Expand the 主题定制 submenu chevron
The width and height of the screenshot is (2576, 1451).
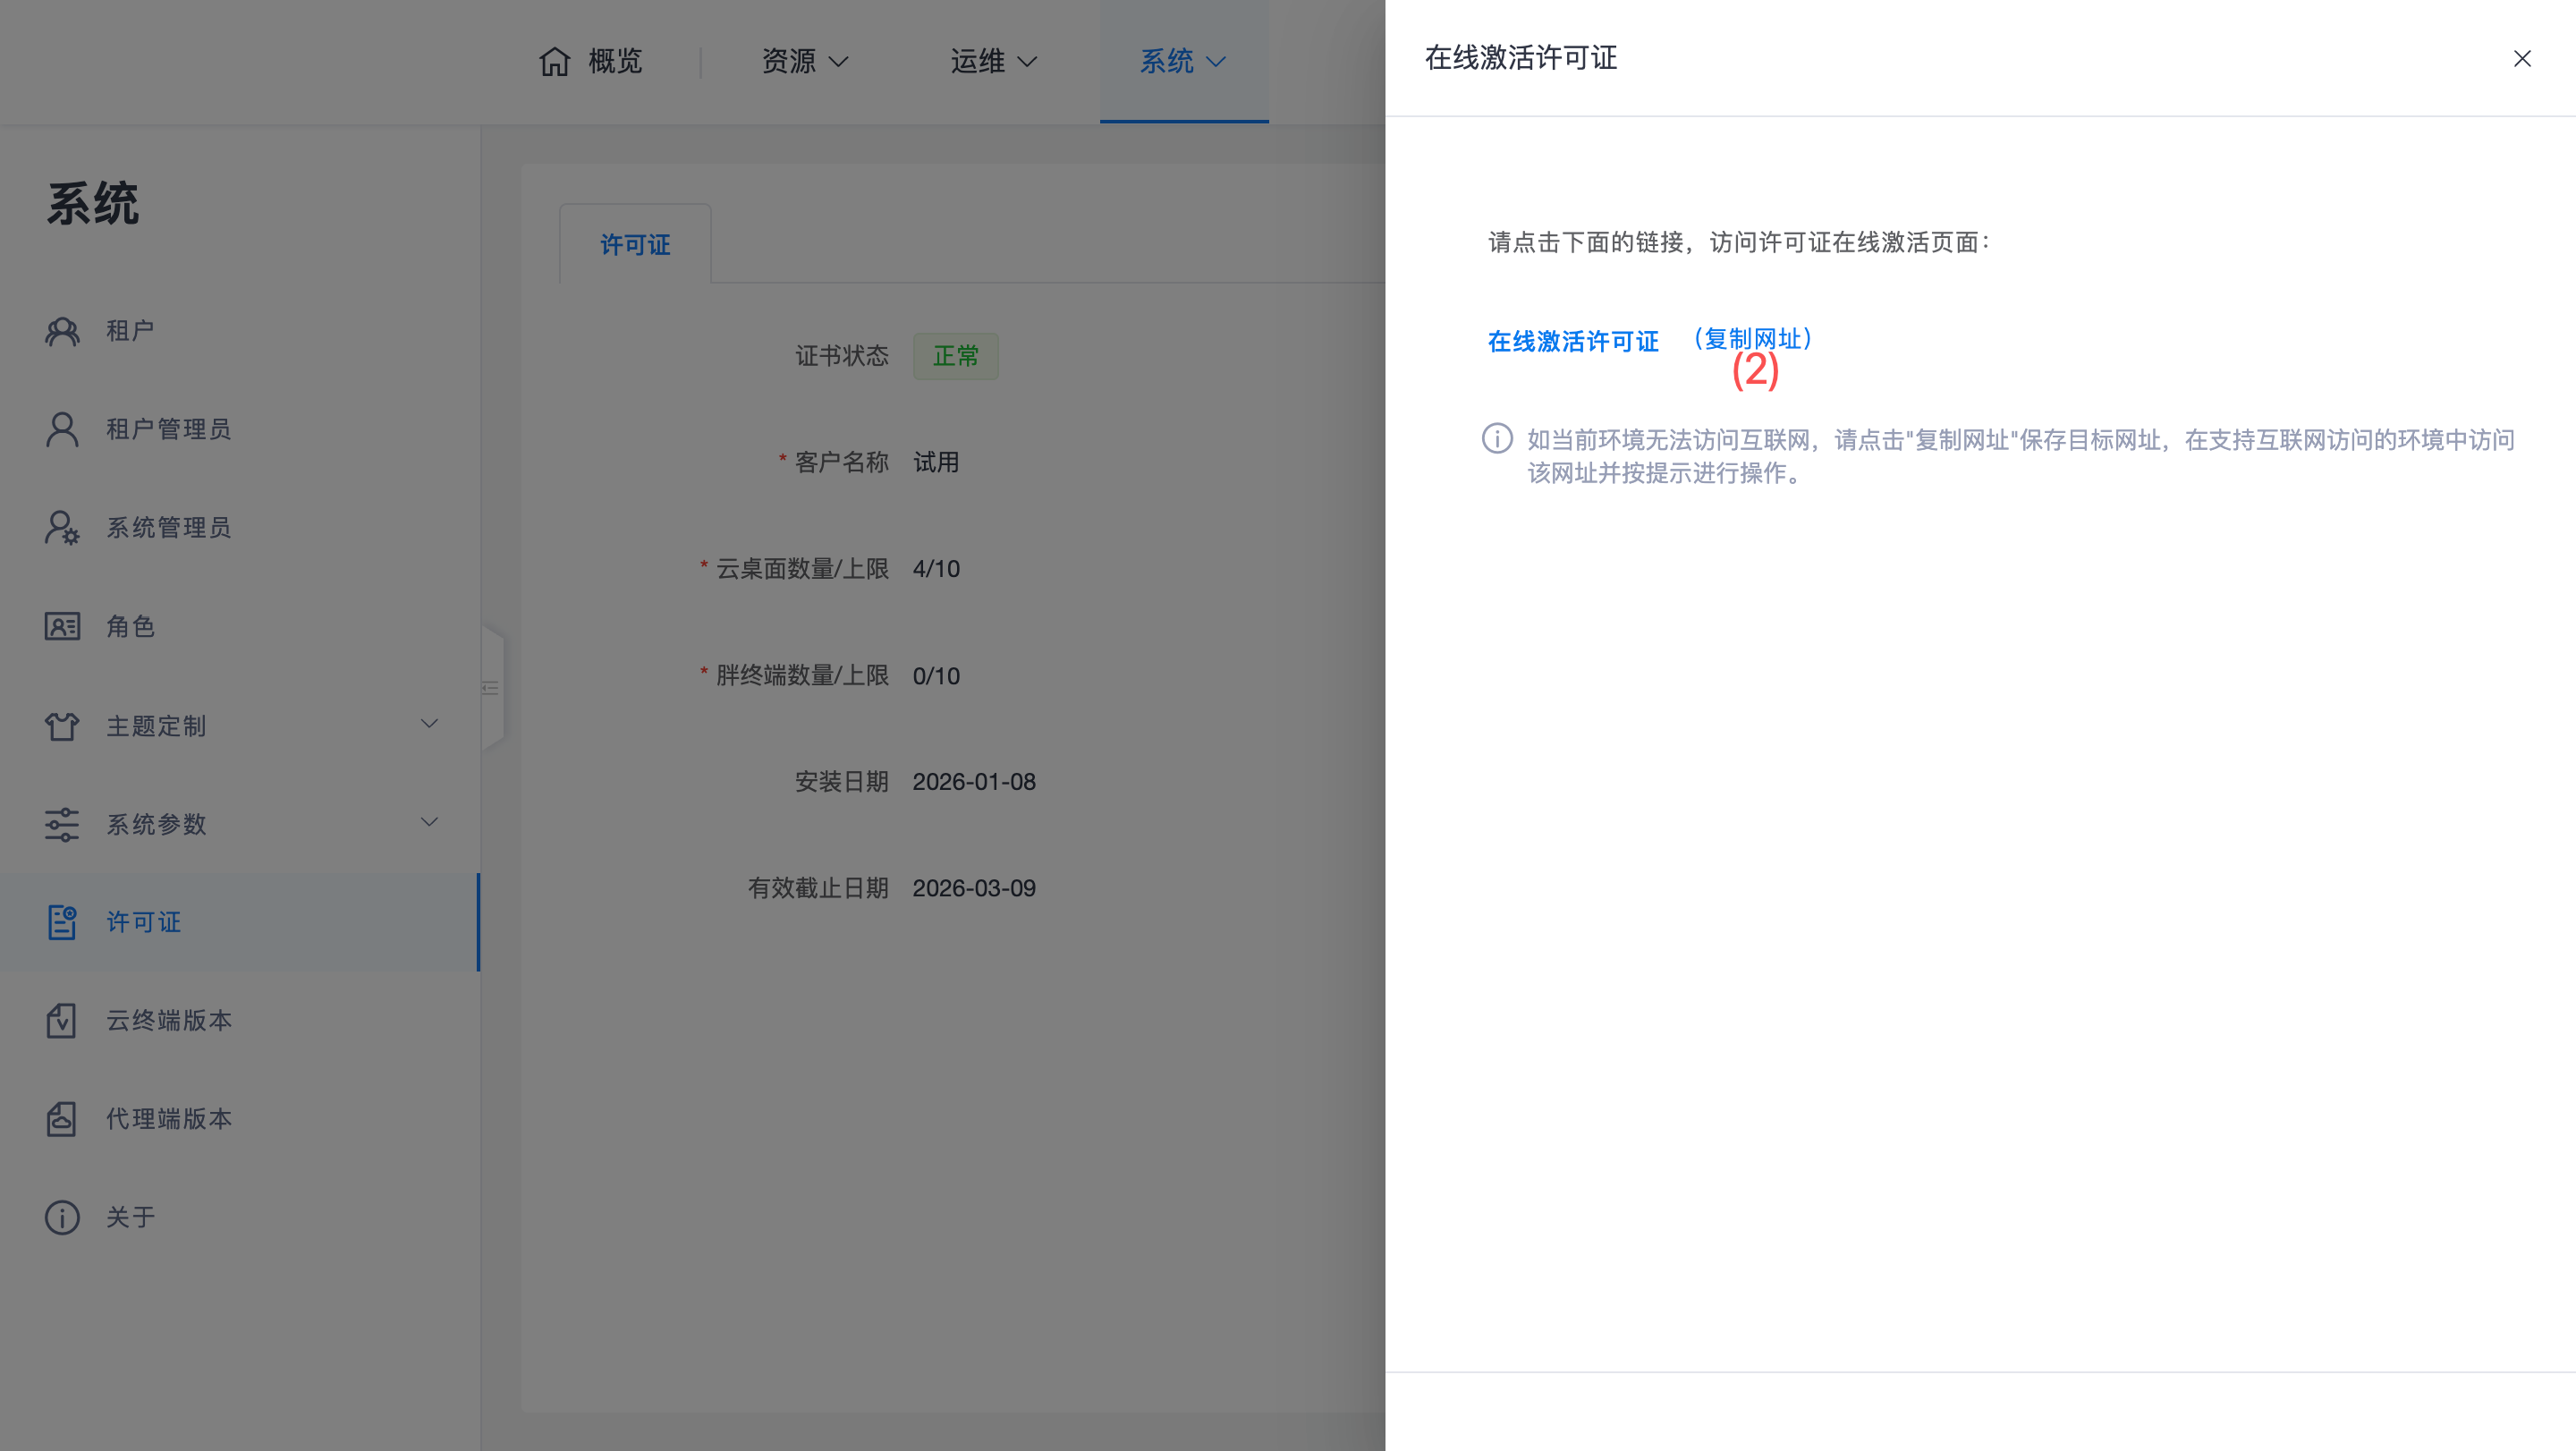pos(429,723)
